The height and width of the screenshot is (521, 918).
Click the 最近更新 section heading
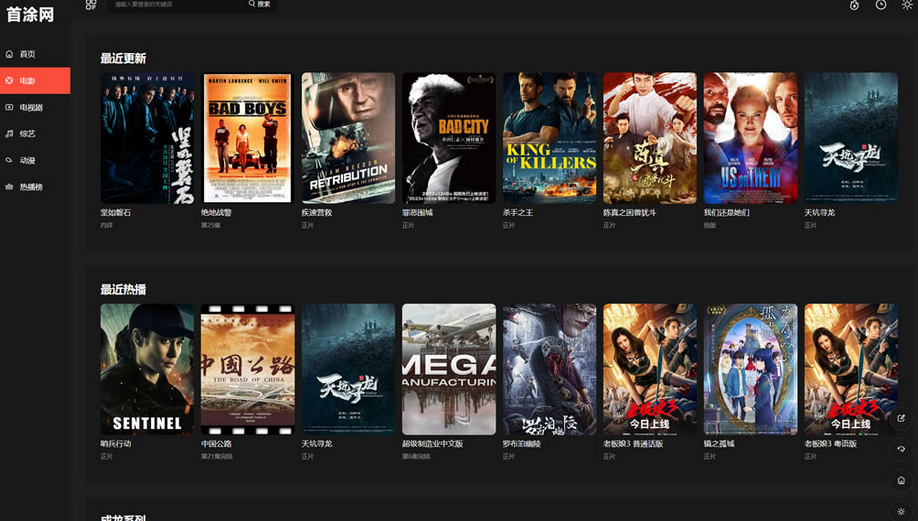click(x=123, y=58)
